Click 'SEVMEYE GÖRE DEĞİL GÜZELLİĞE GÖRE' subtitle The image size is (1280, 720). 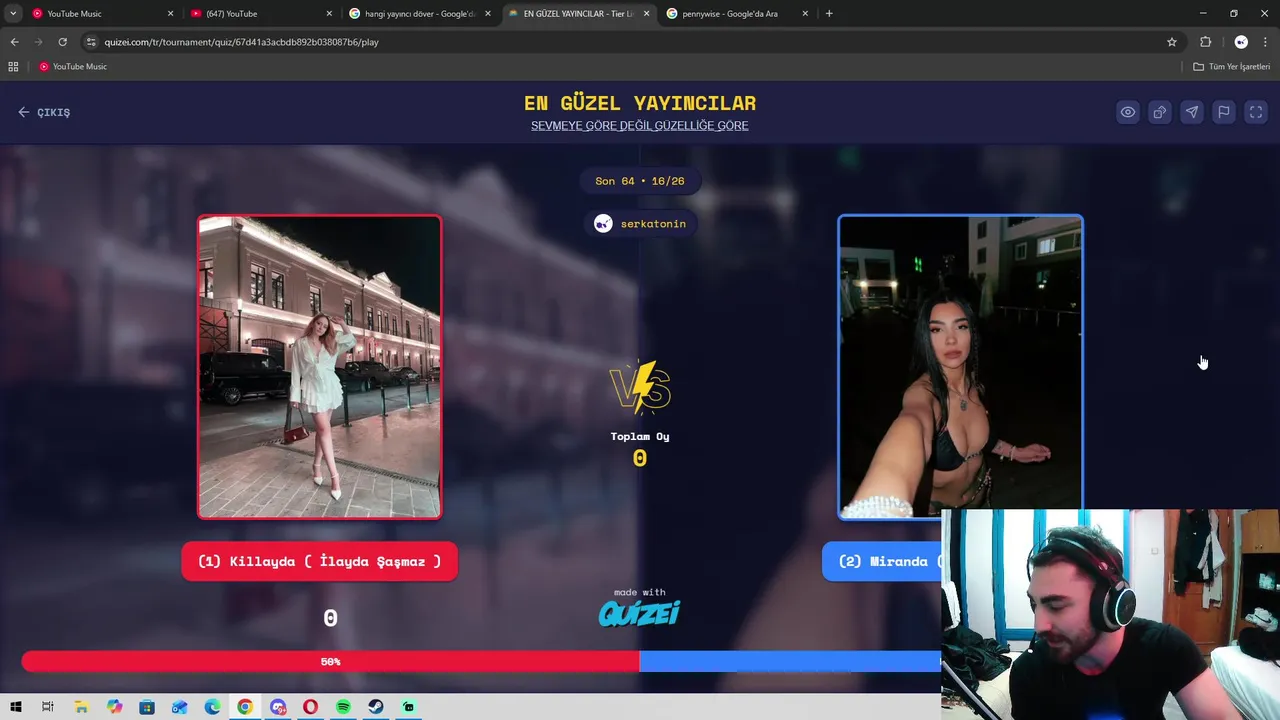pyautogui.click(x=640, y=126)
